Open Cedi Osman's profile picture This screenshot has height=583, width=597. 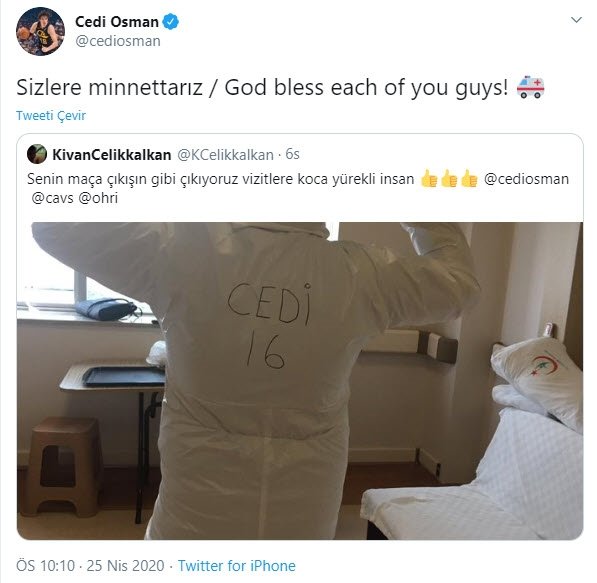(x=40, y=31)
